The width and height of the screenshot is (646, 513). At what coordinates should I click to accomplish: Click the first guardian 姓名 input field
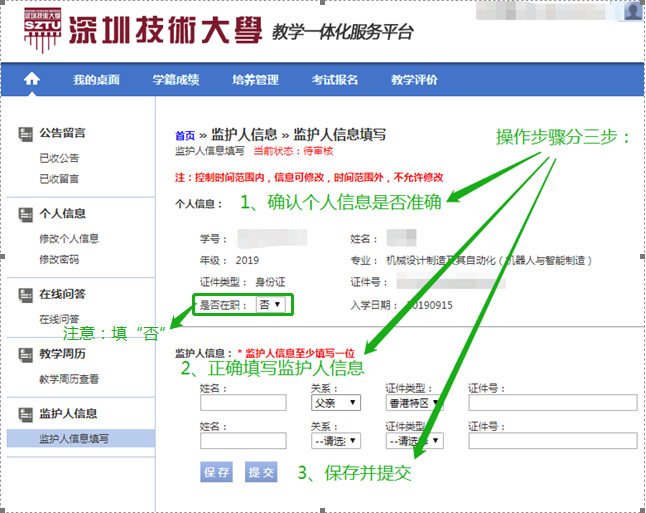point(243,403)
